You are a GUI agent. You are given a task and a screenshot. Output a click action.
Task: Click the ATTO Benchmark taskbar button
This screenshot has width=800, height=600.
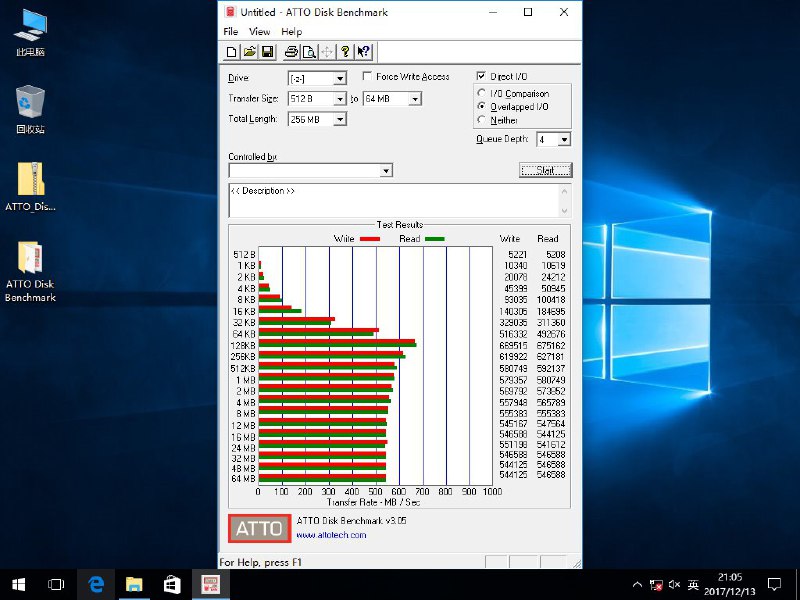[211, 584]
